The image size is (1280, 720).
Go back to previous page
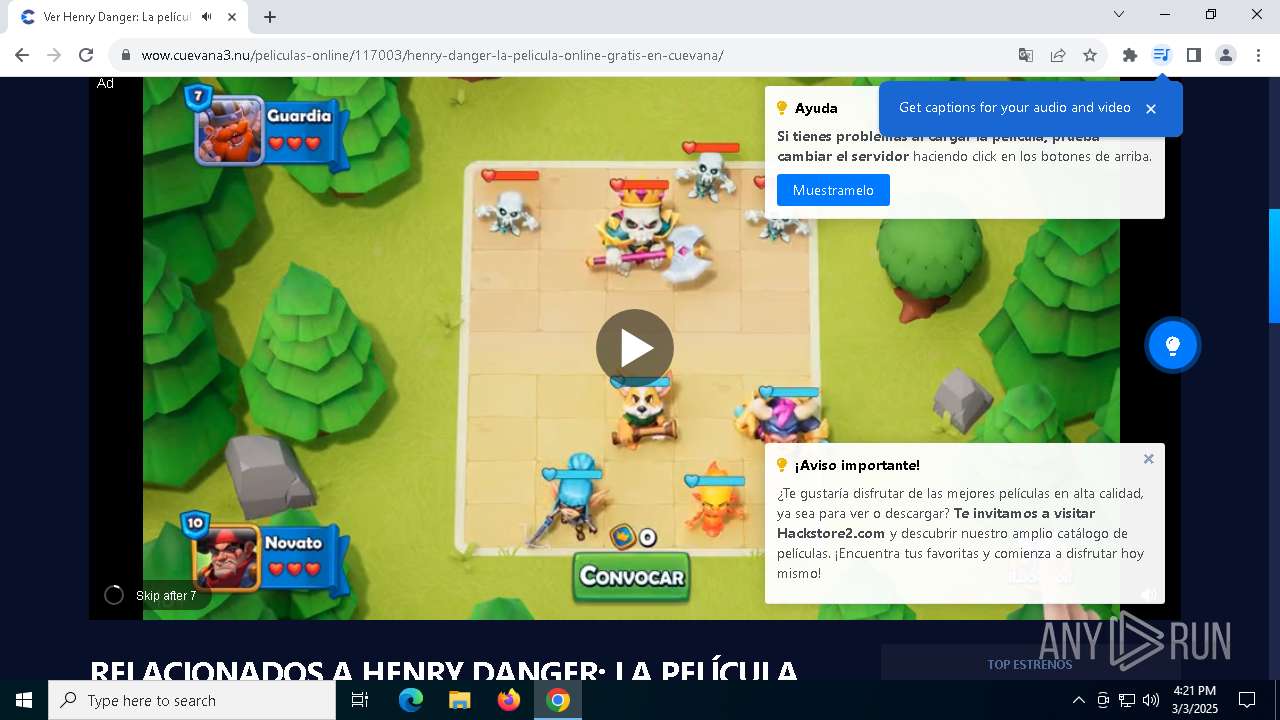point(22,55)
